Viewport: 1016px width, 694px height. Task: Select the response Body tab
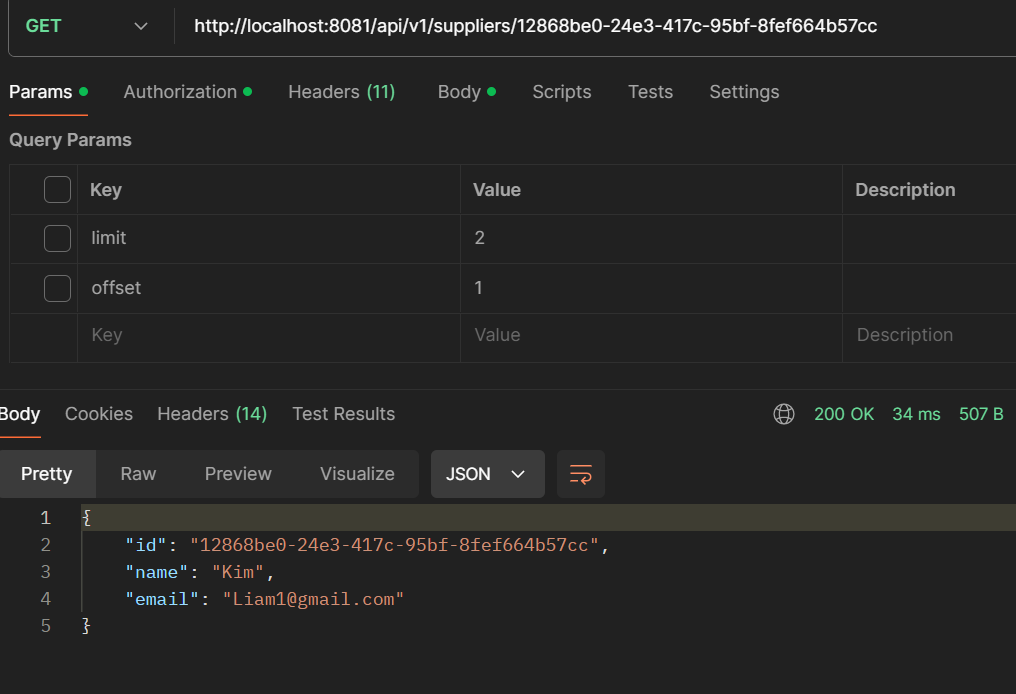[x=19, y=414]
